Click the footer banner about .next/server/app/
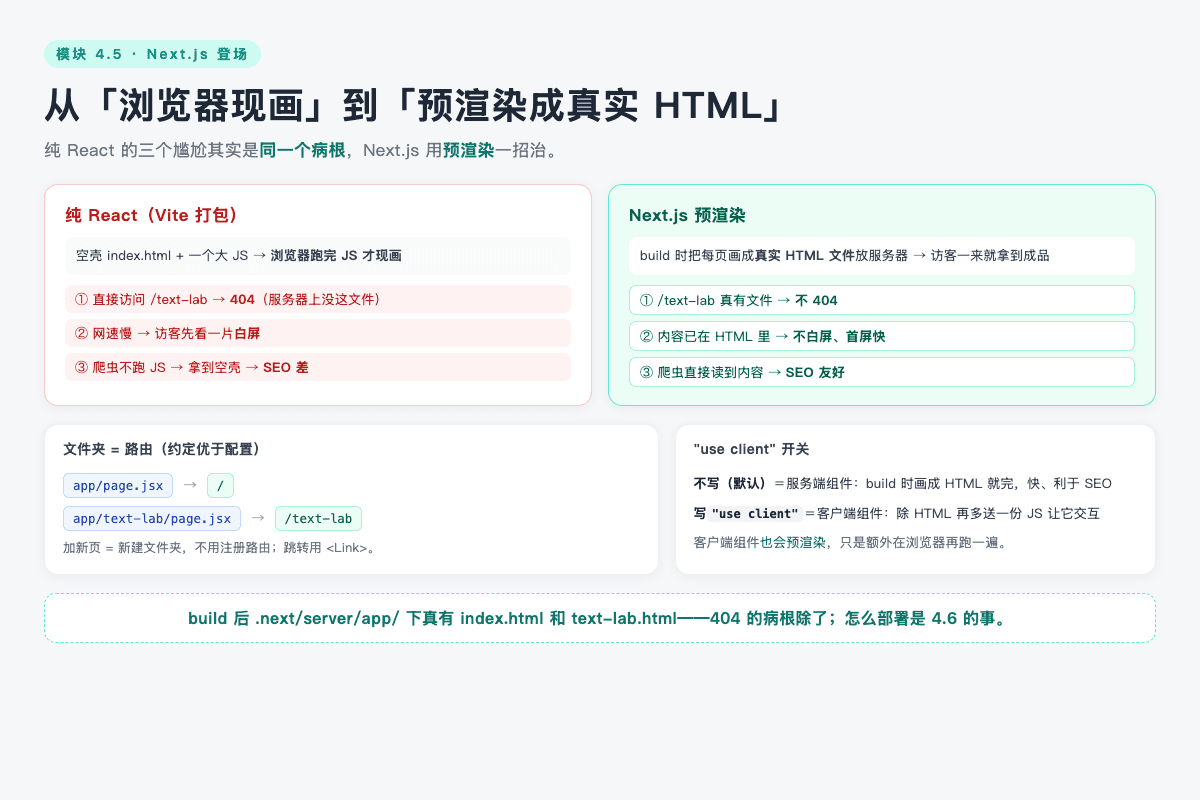The image size is (1200, 800). [600, 618]
